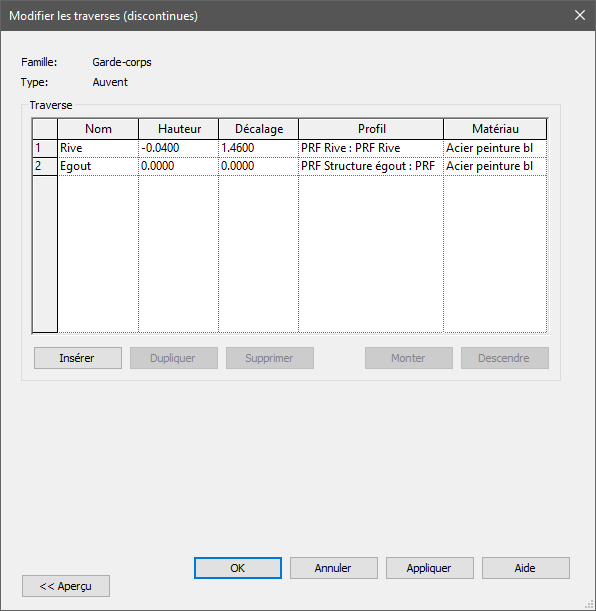Collapse the preview with << Aperçu

(66, 586)
